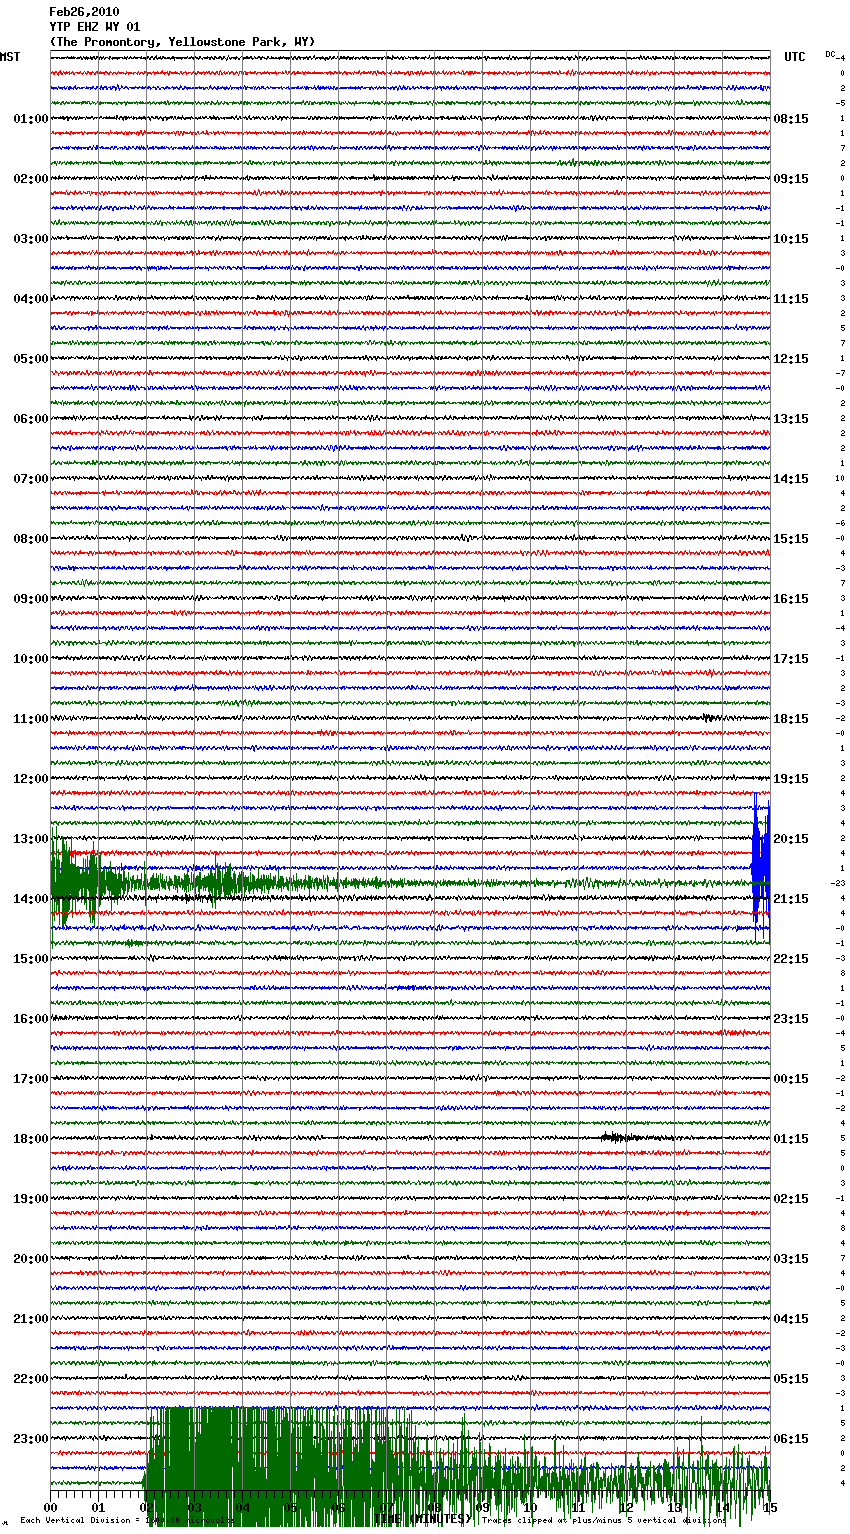Select the 06:00 MST hour label

[31, 419]
